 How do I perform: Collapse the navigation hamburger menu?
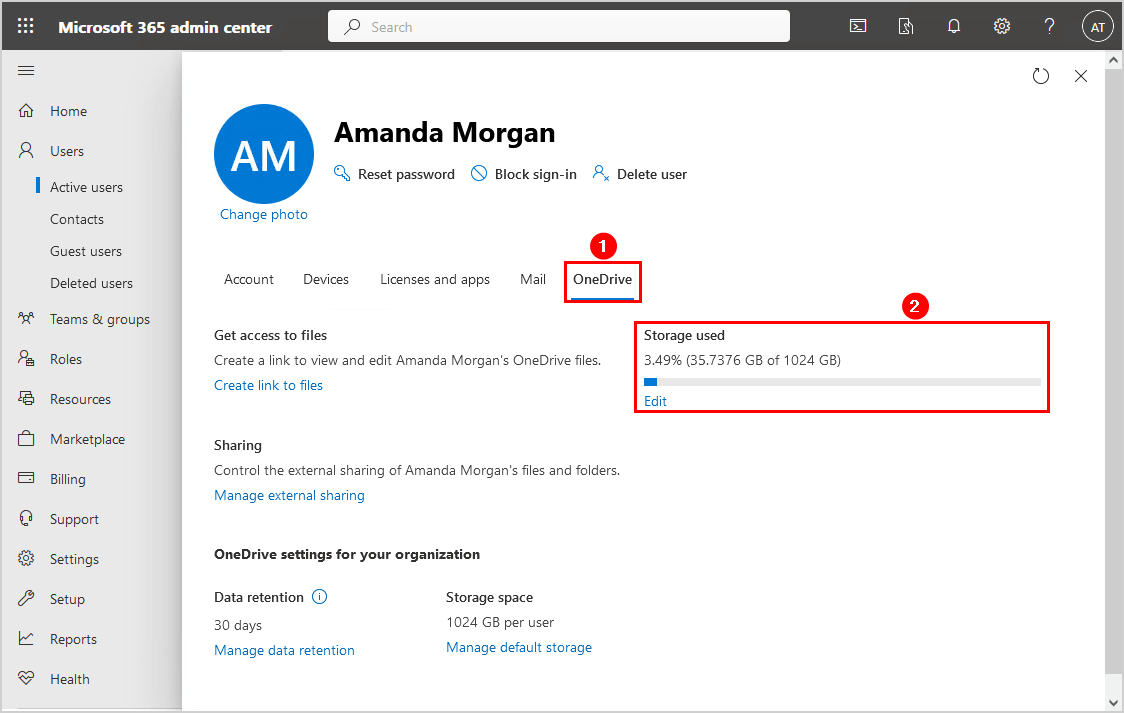click(27, 71)
